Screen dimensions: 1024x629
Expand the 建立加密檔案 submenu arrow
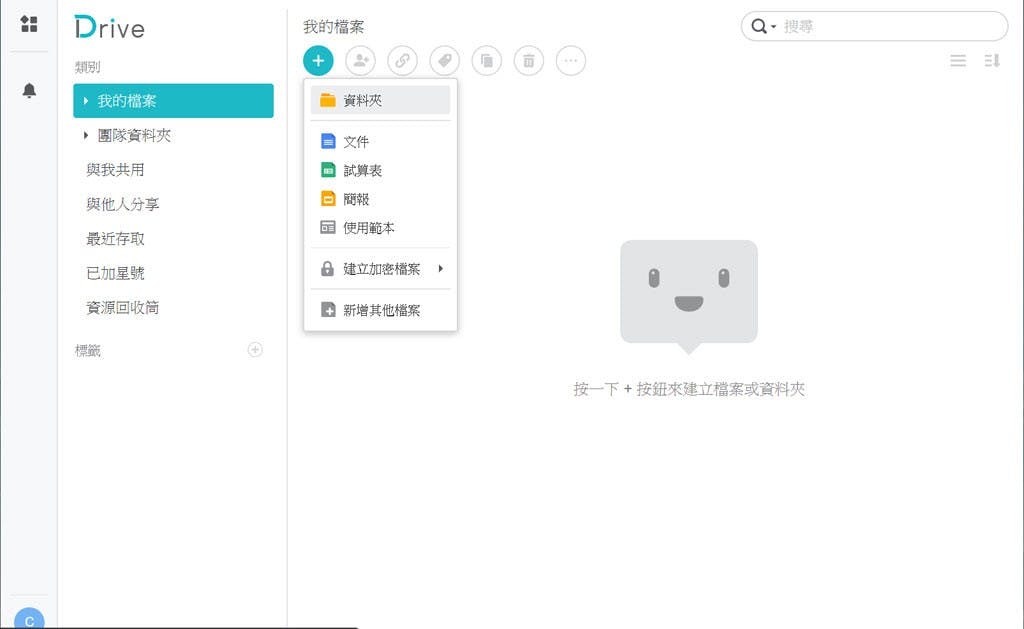440,269
